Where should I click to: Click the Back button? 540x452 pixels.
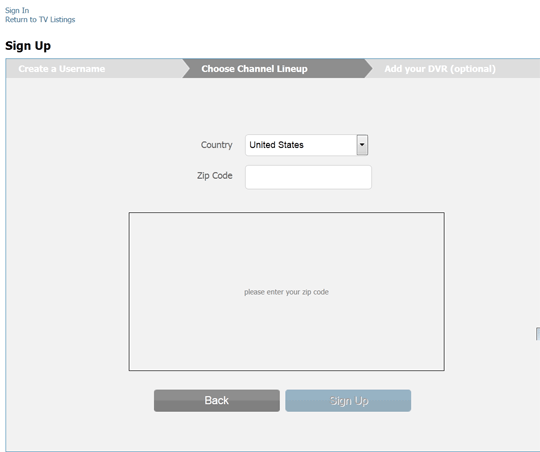[217, 400]
